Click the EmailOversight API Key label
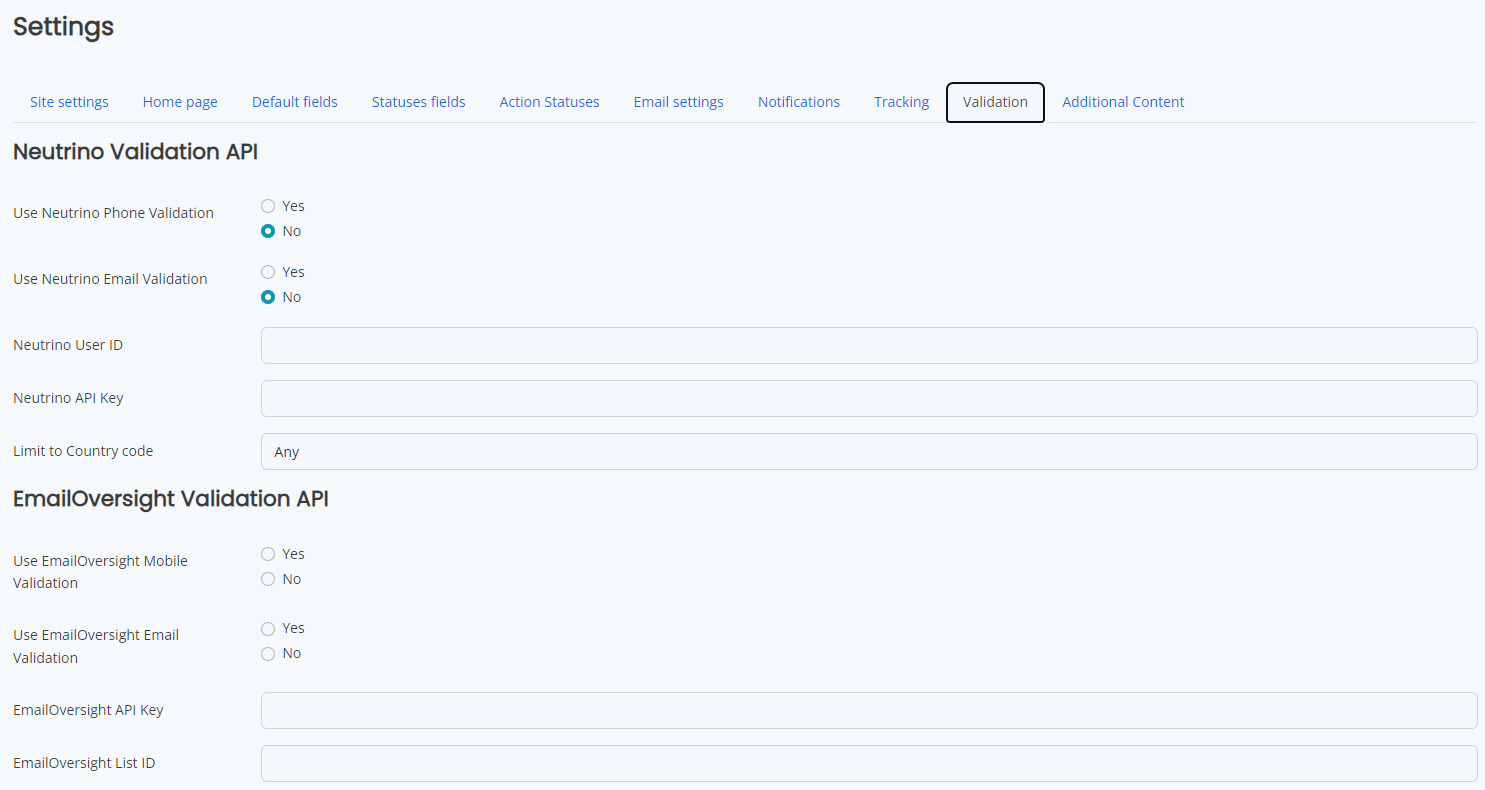The height and width of the screenshot is (790, 1485). [88, 710]
